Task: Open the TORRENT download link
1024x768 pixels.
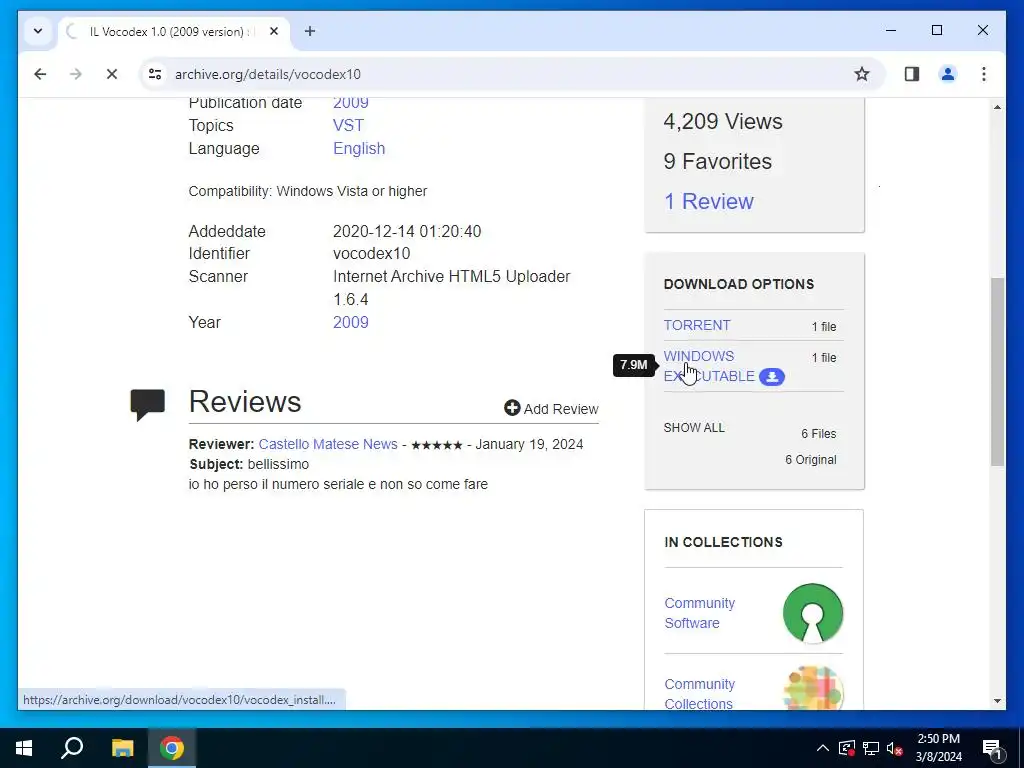Action: click(x=697, y=325)
